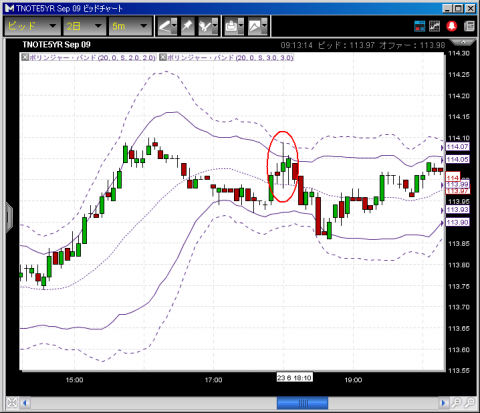Viewport: 480px width, 413px height.
Task: Open the chart style icon
Action: (x=258, y=26)
